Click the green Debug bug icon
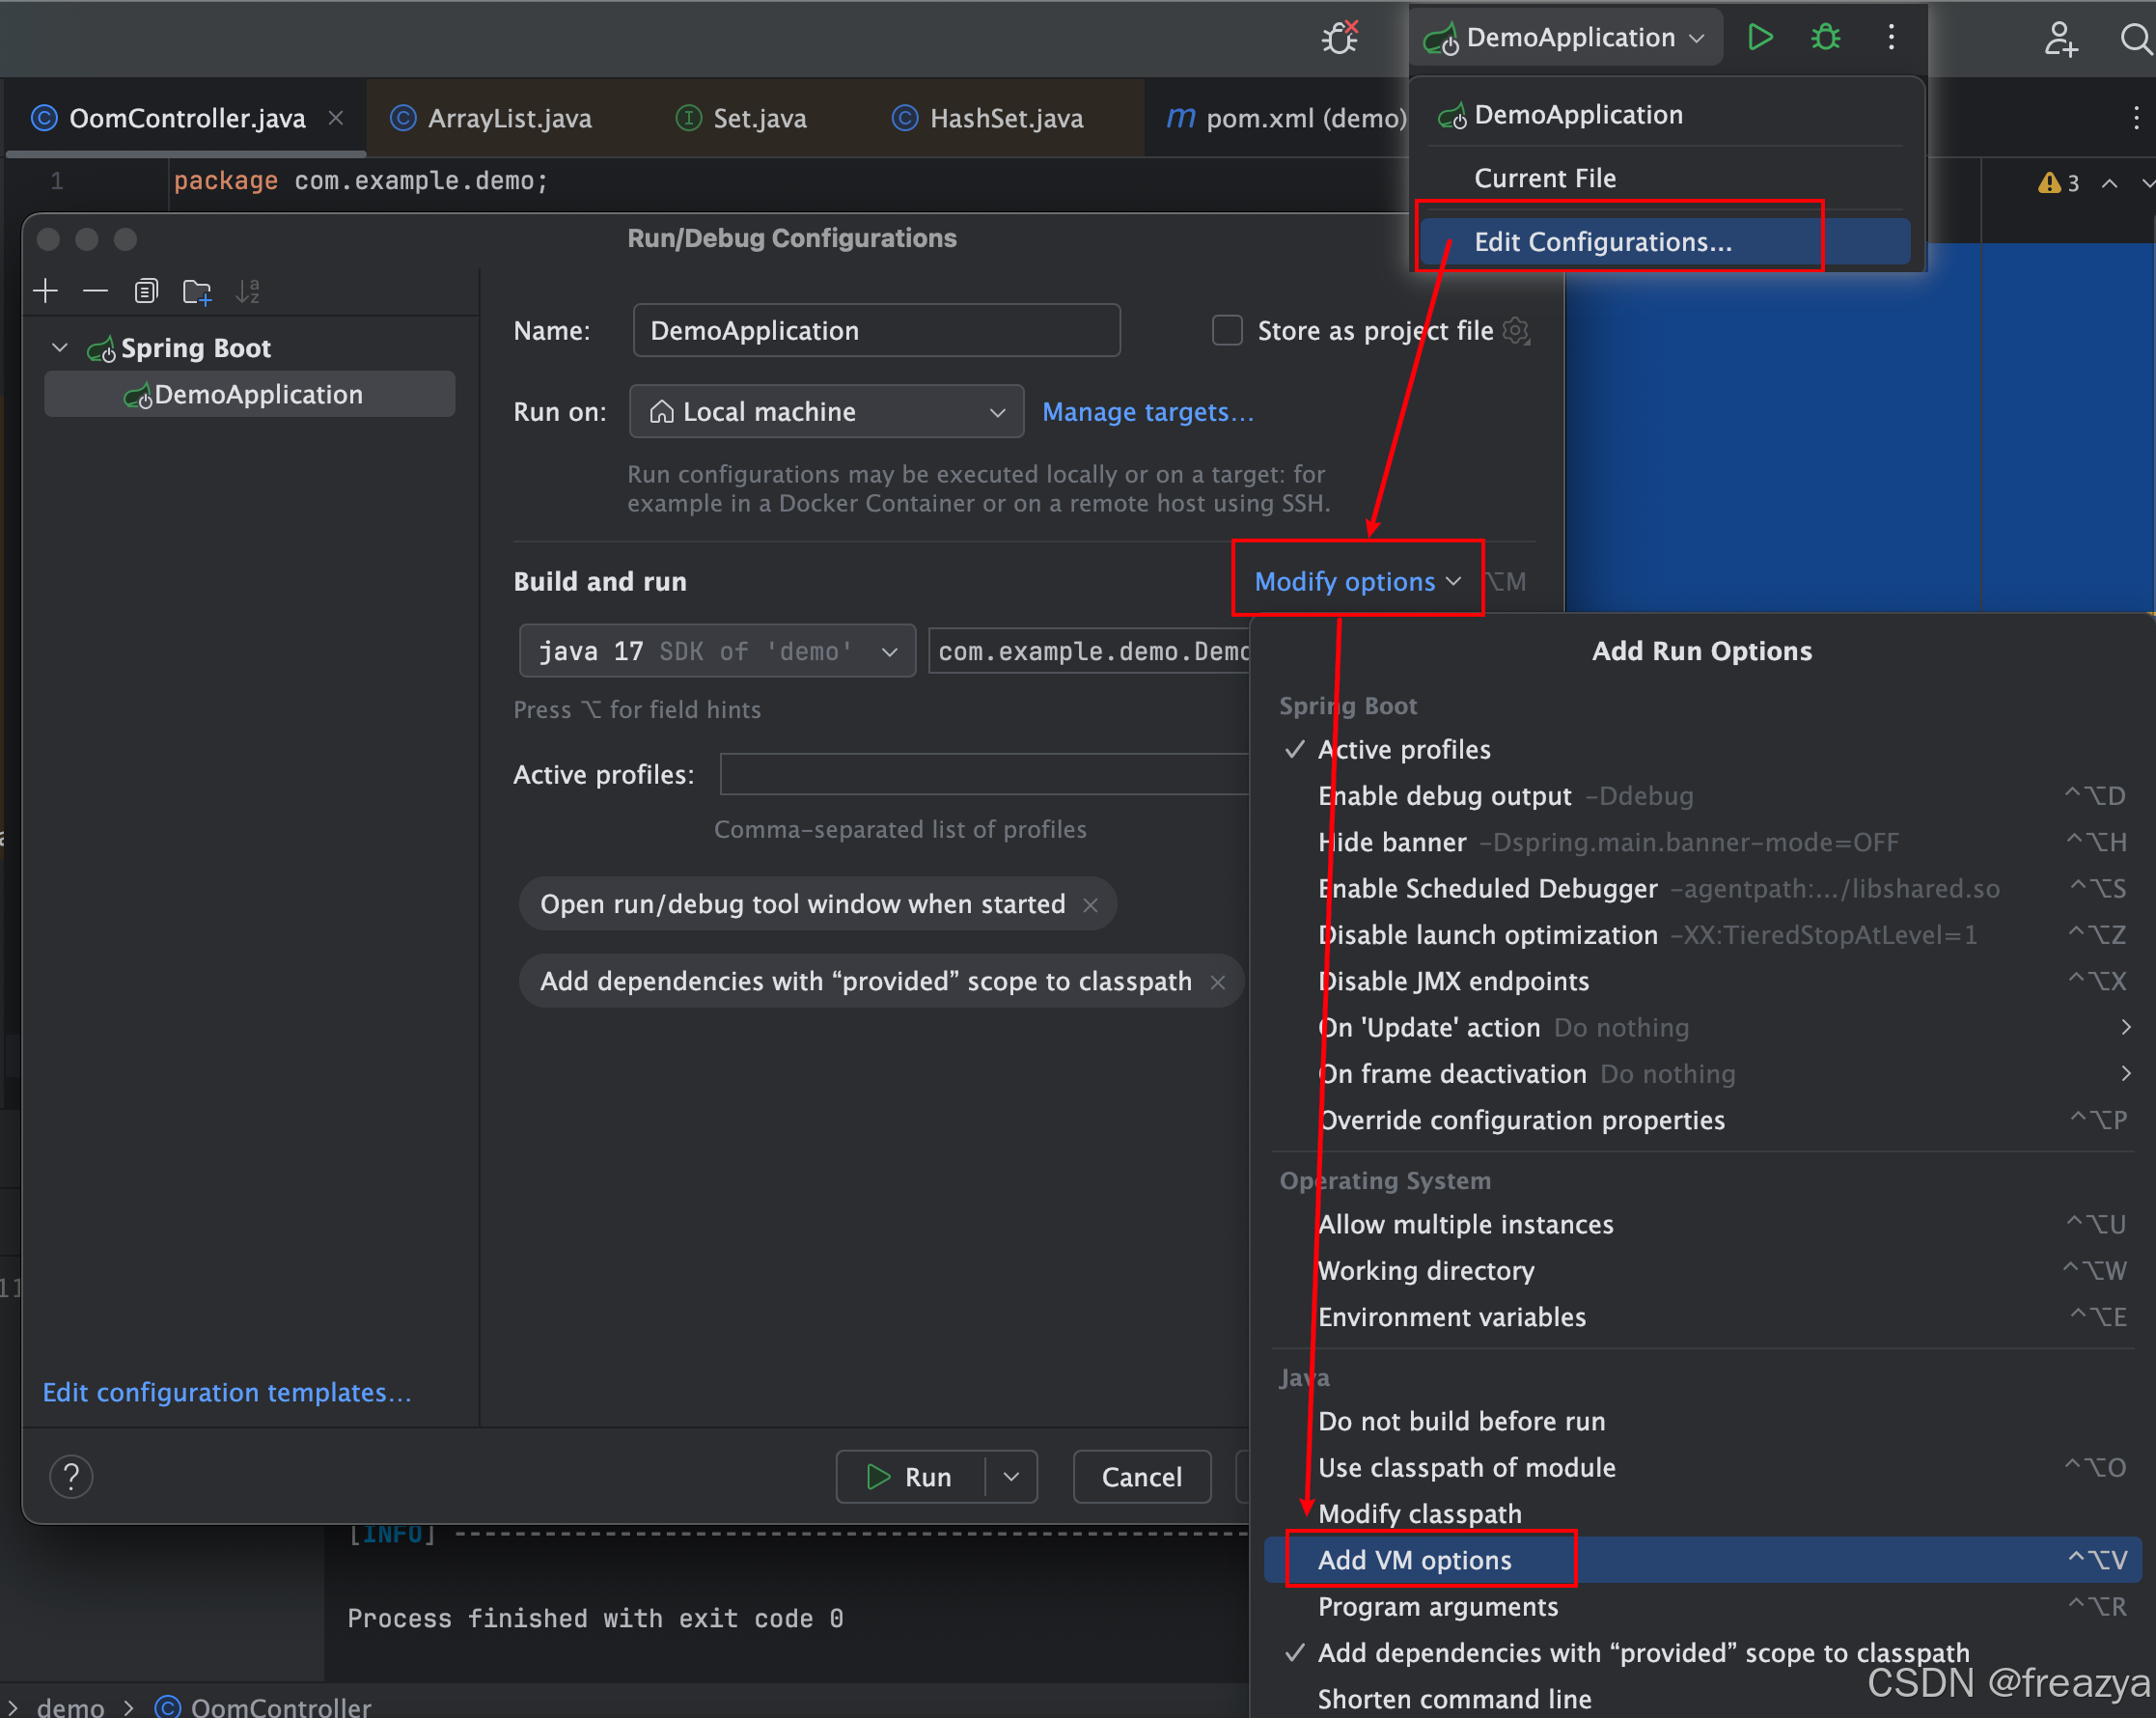This screenshot has width=2156, height=1718. pyautogui.click(x=1825, y=38)
